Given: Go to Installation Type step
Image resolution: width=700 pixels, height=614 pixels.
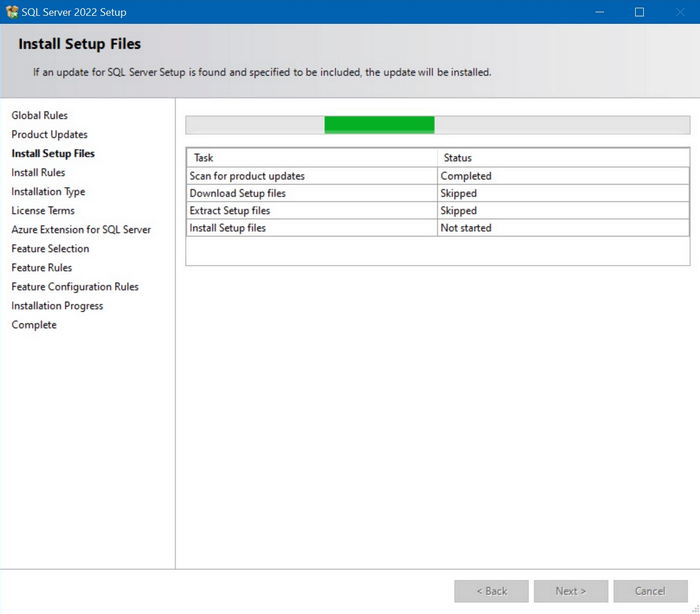Looking at the screenshot, I should [48, 192].
